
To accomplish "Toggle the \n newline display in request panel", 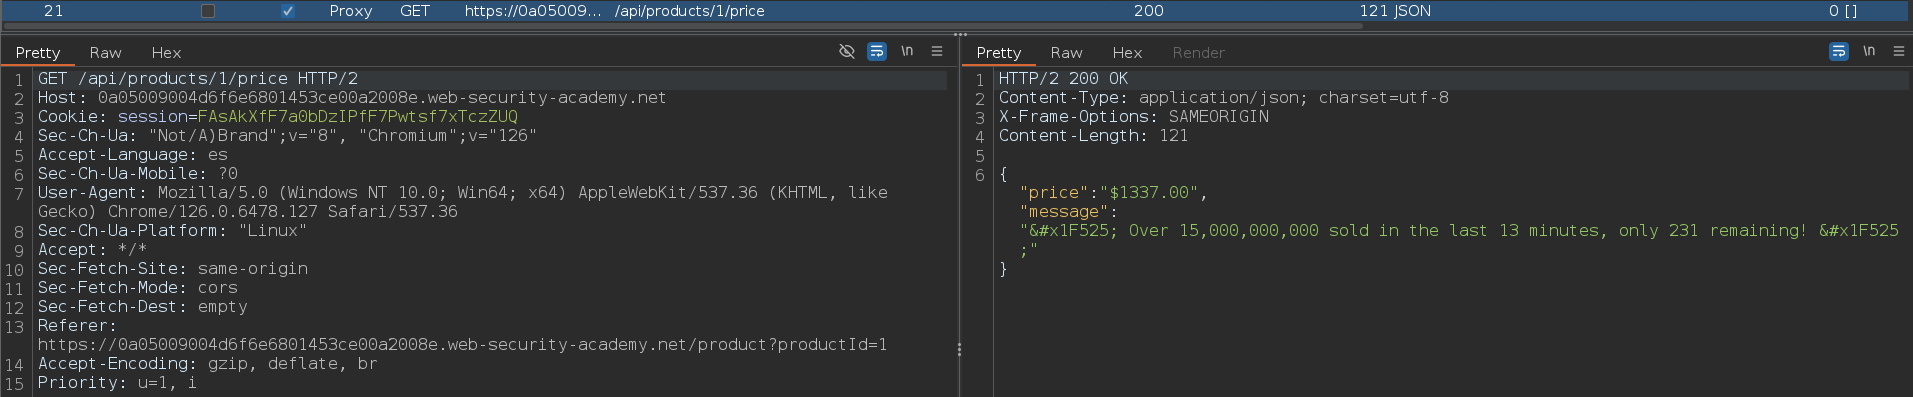I will [907, 51].
